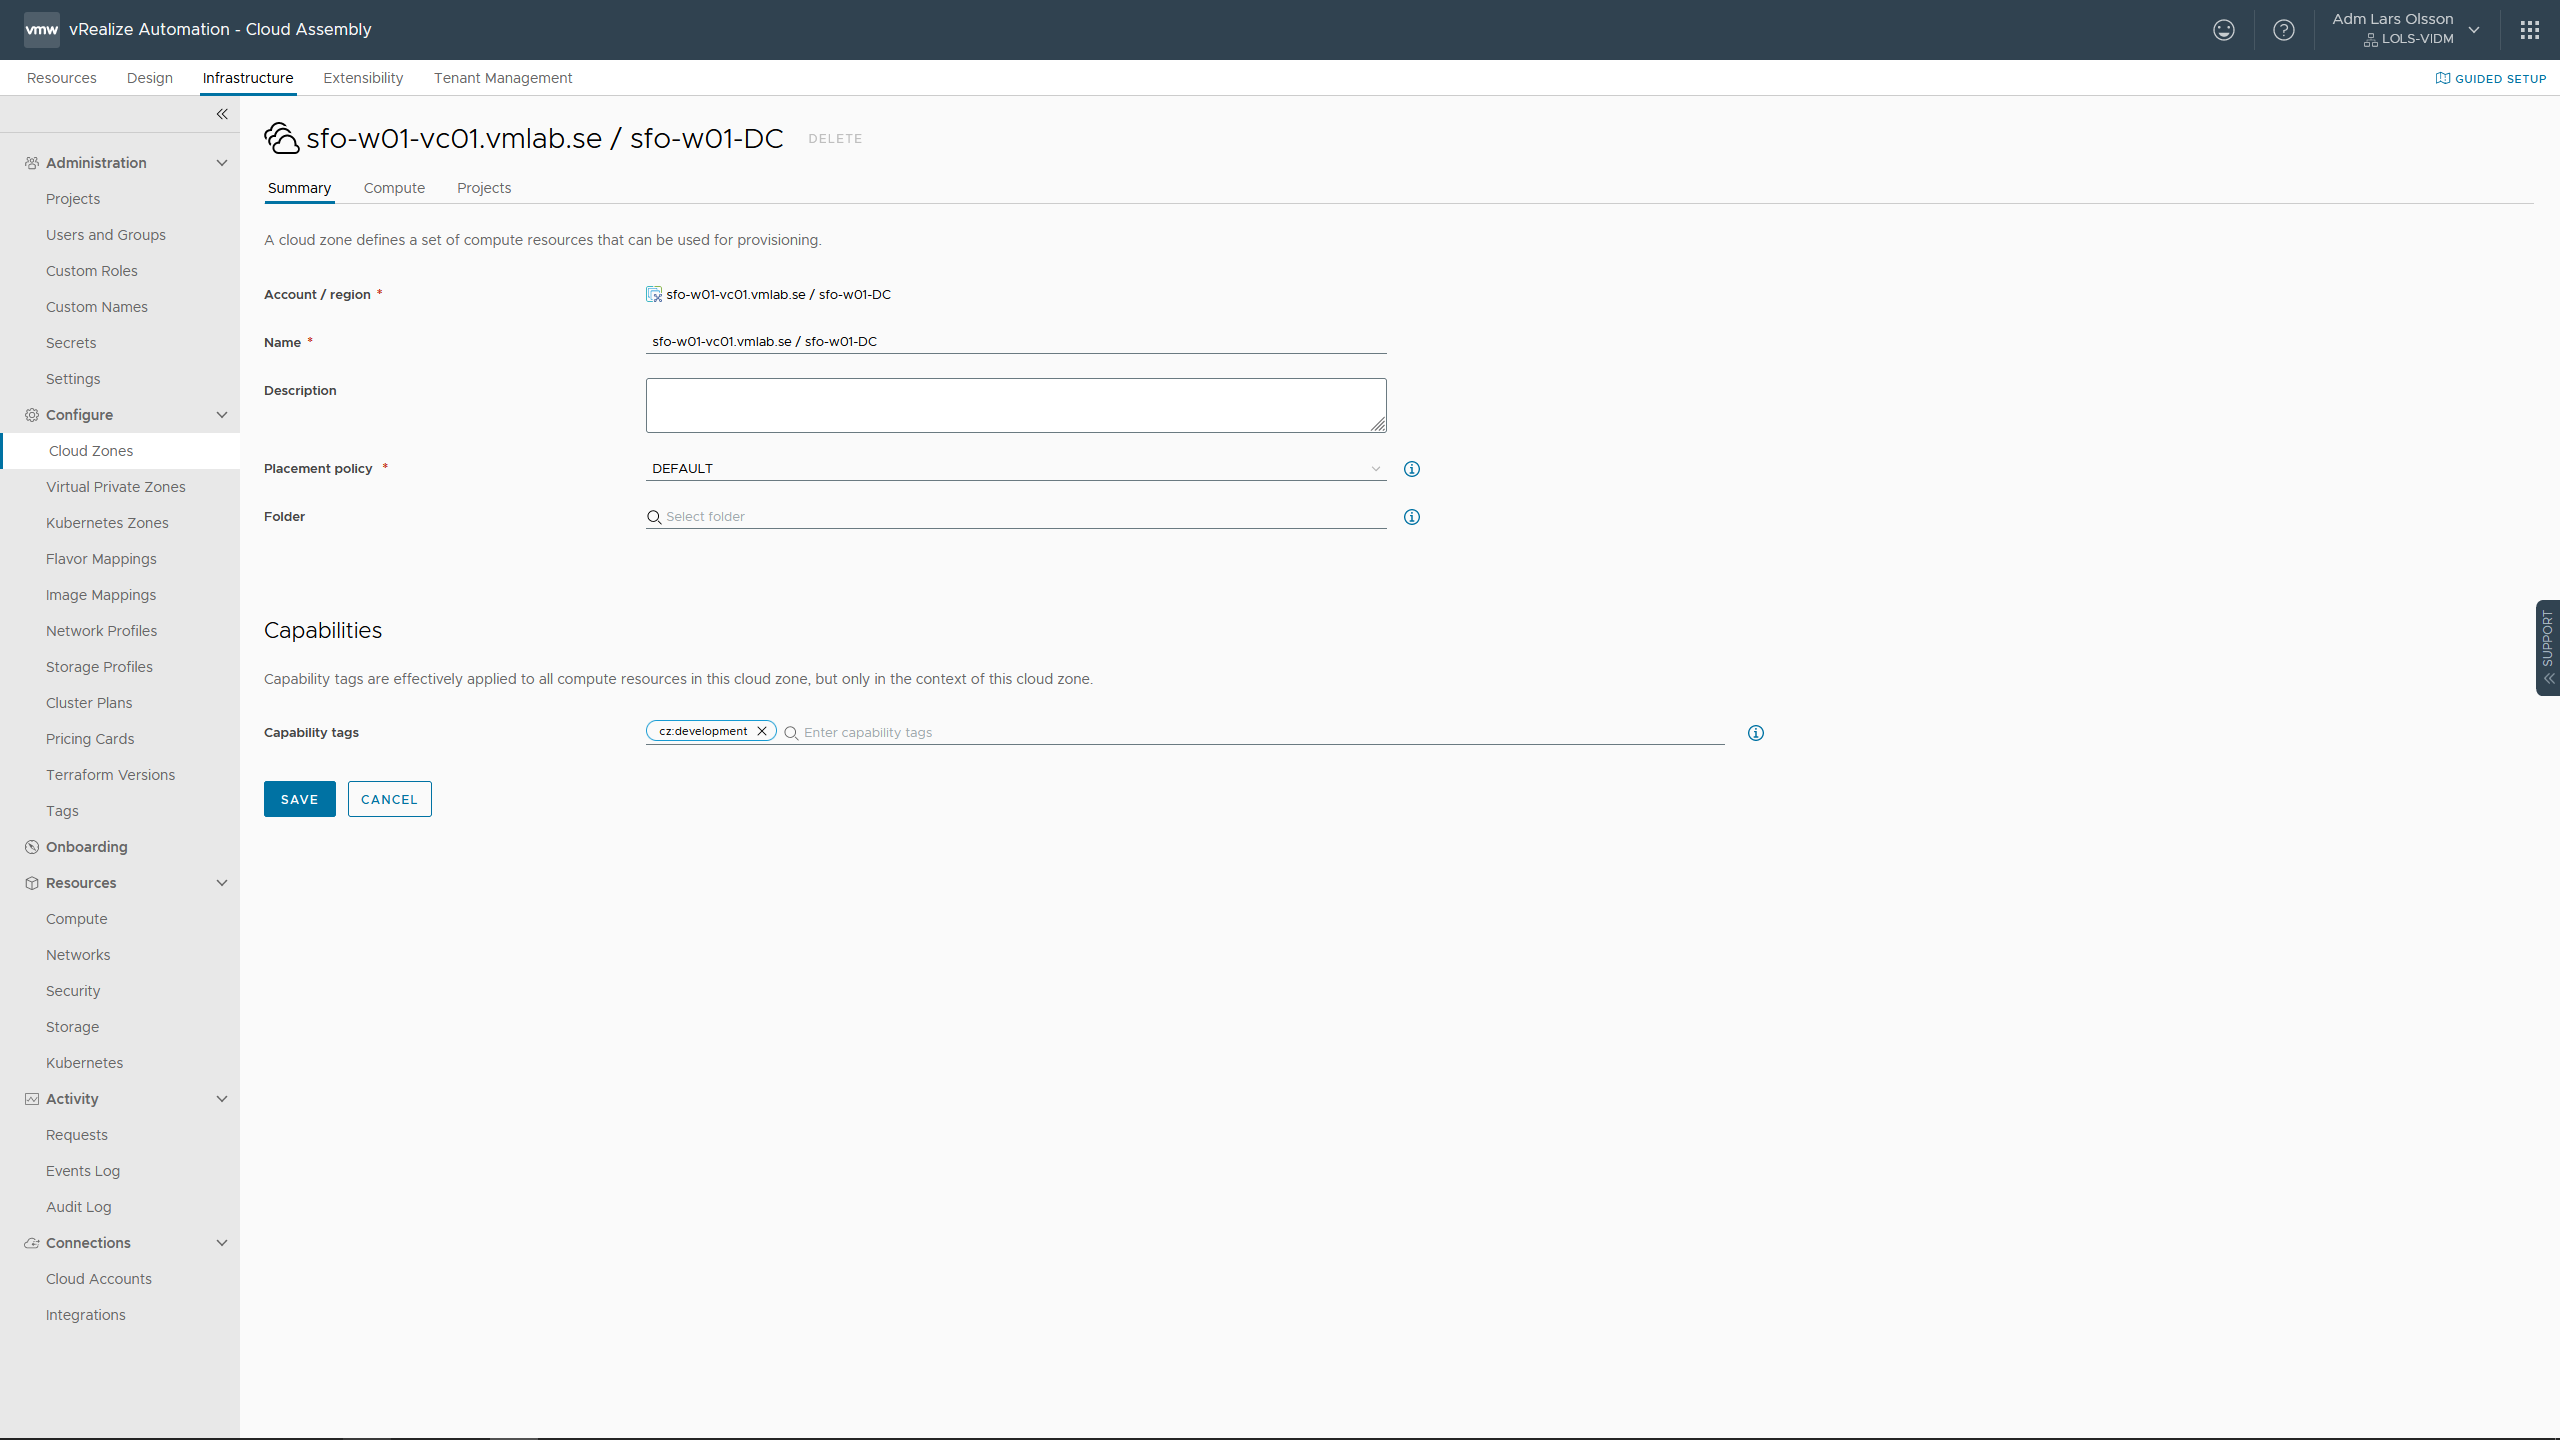Viewport: 2560px width, 1440px height.
Task: Open the Tenant Management tab
Action: pyautogui.click(x=503, y=78)
